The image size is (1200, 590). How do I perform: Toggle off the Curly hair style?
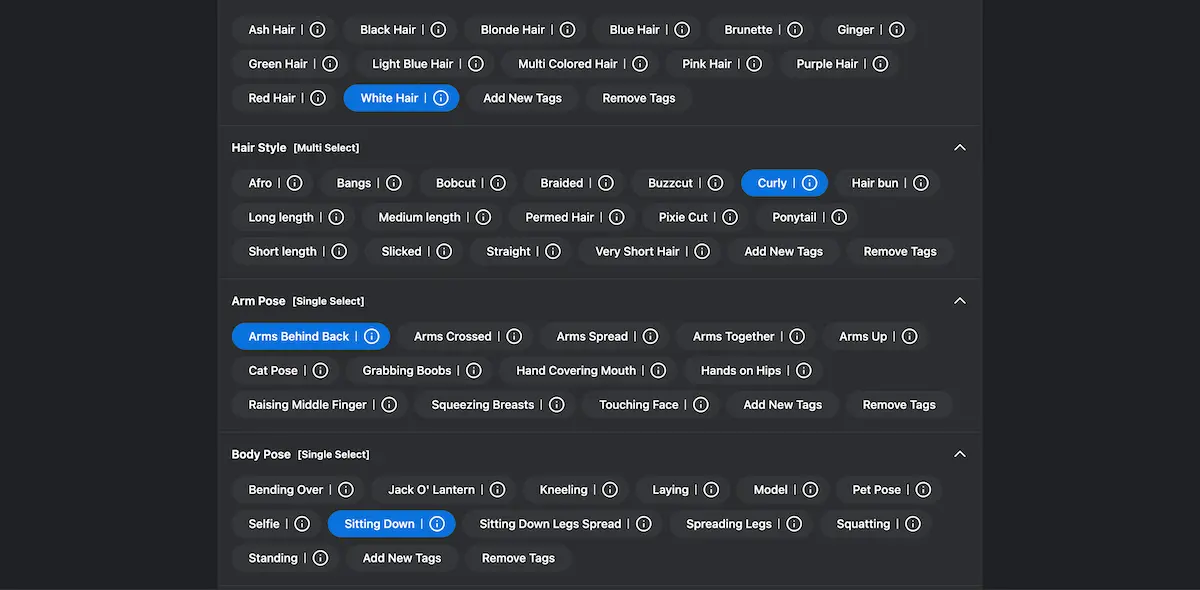(772, 183)
